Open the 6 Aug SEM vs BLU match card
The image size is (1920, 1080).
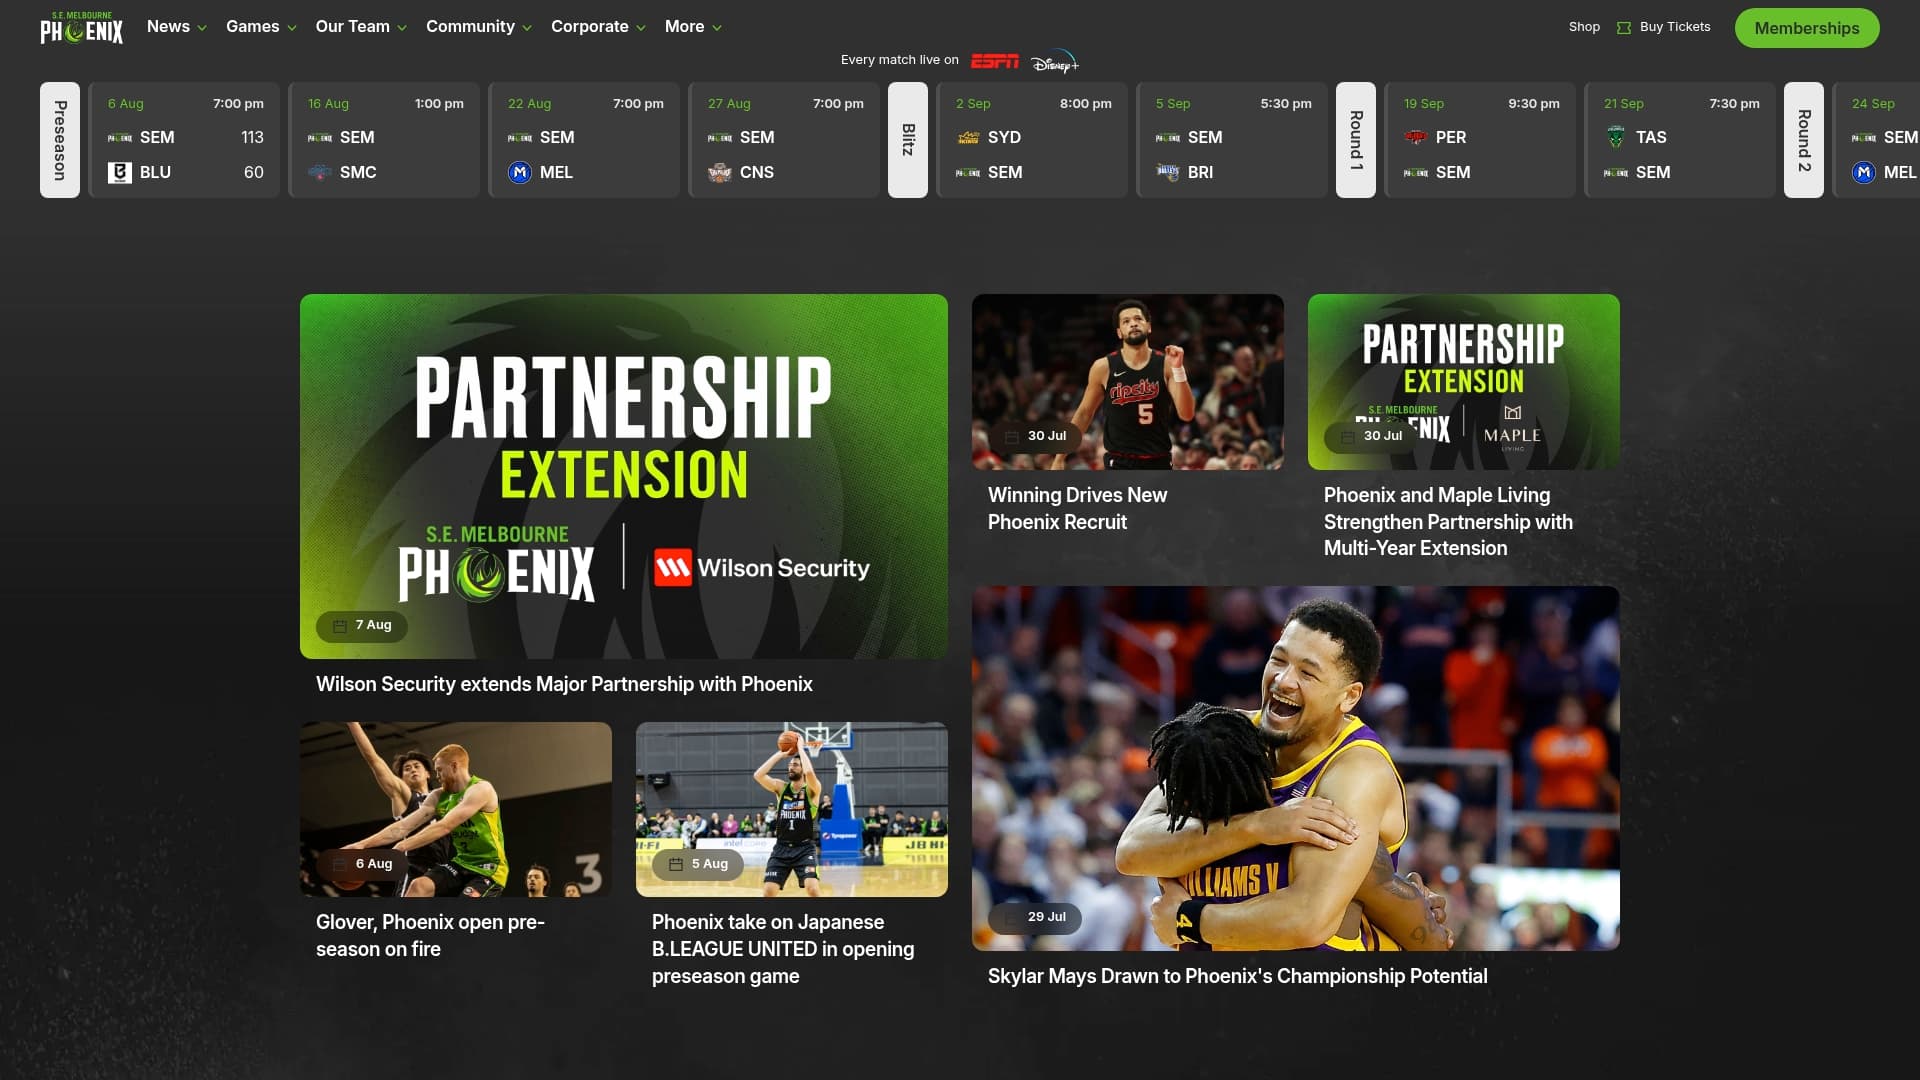(x=184, y=140)
